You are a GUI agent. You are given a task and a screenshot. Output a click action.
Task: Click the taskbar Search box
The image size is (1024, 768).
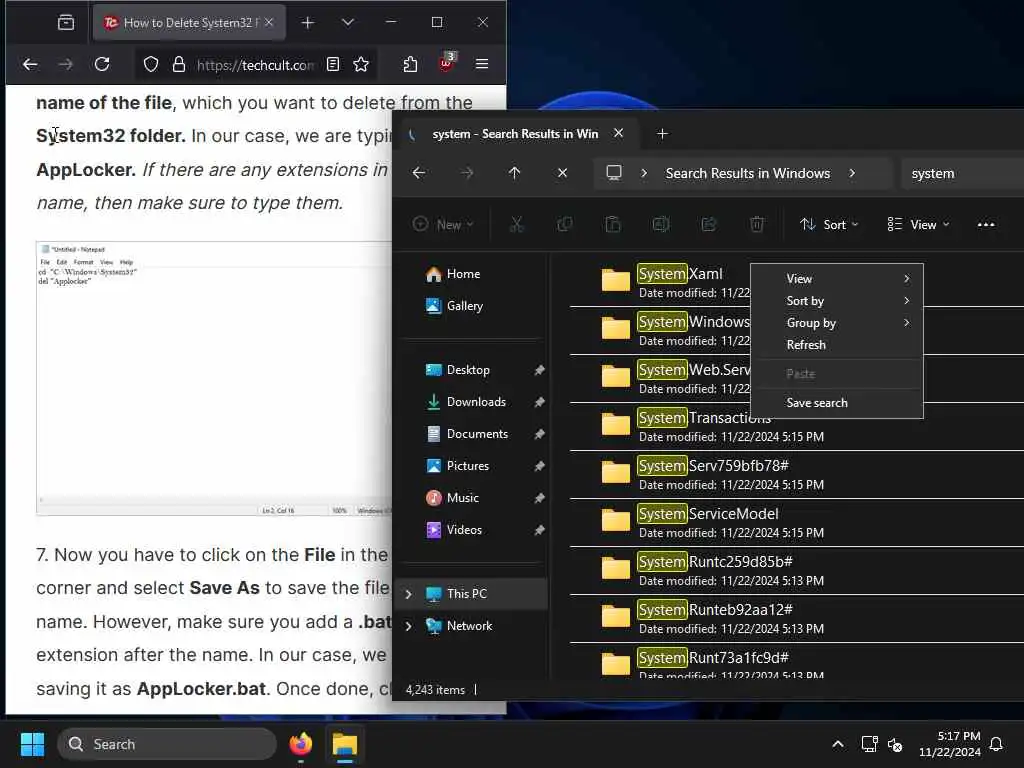click(x=167, y=744)
